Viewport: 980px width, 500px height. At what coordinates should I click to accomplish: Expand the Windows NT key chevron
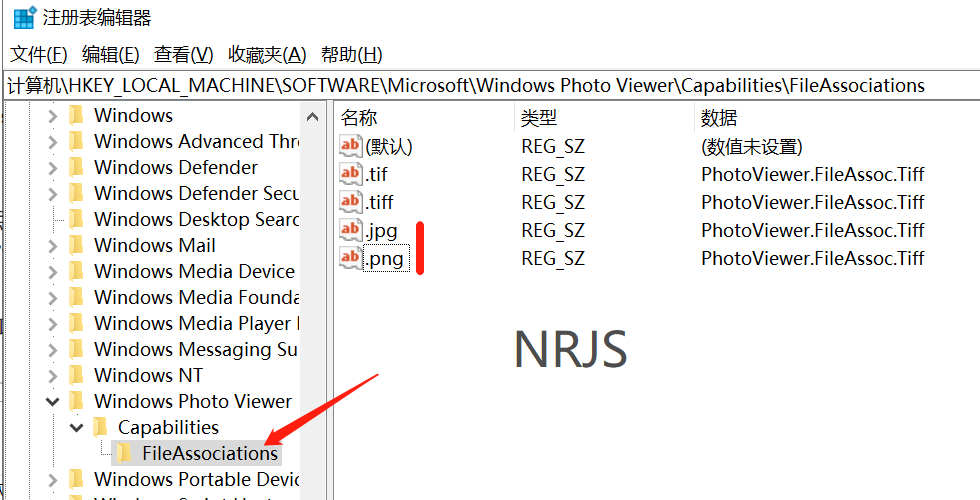(53, 376)
